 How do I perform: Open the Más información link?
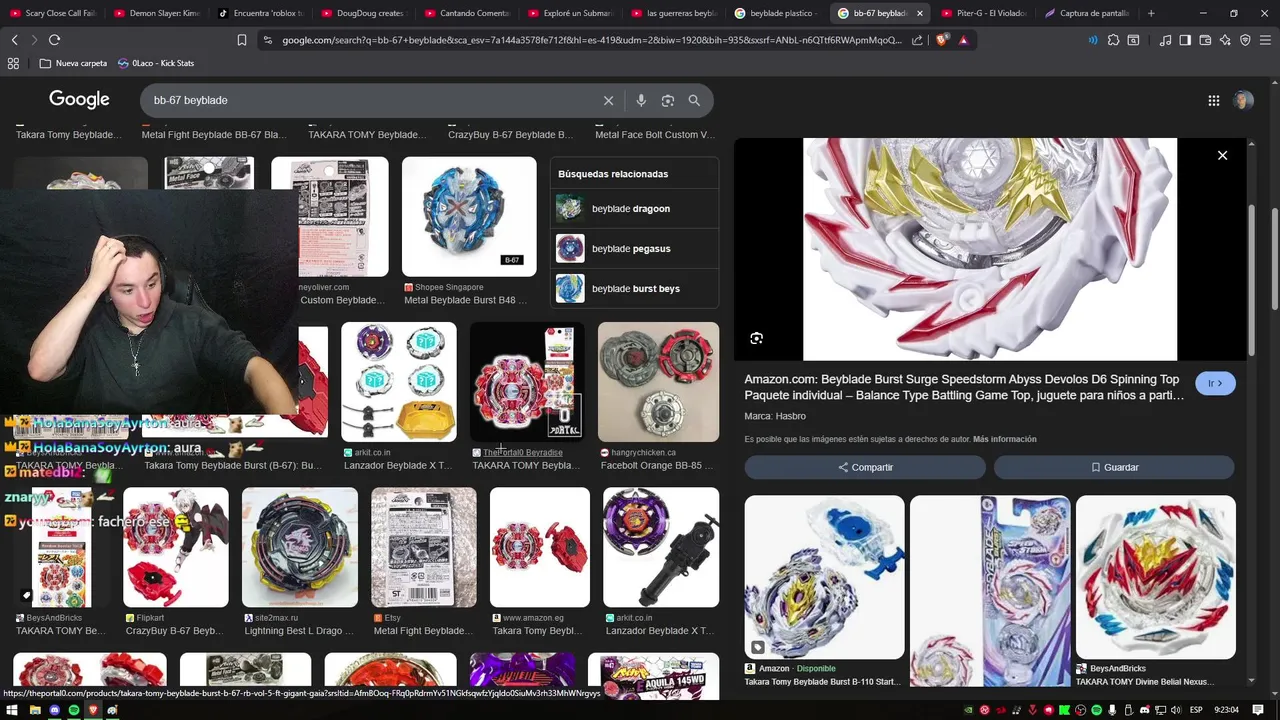pos(1004,439)
